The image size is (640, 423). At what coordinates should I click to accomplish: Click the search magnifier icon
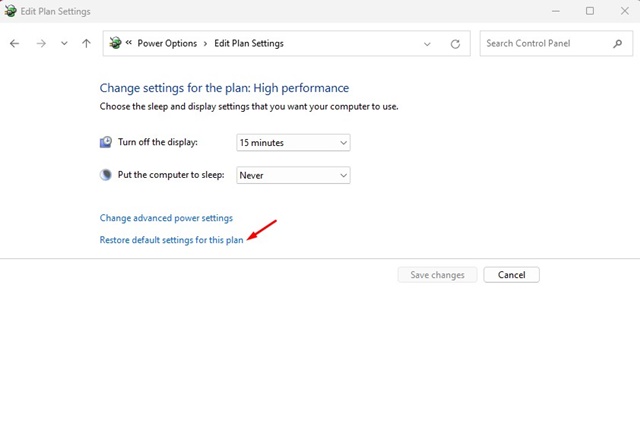pyautogui.click(x=618, y=43)
